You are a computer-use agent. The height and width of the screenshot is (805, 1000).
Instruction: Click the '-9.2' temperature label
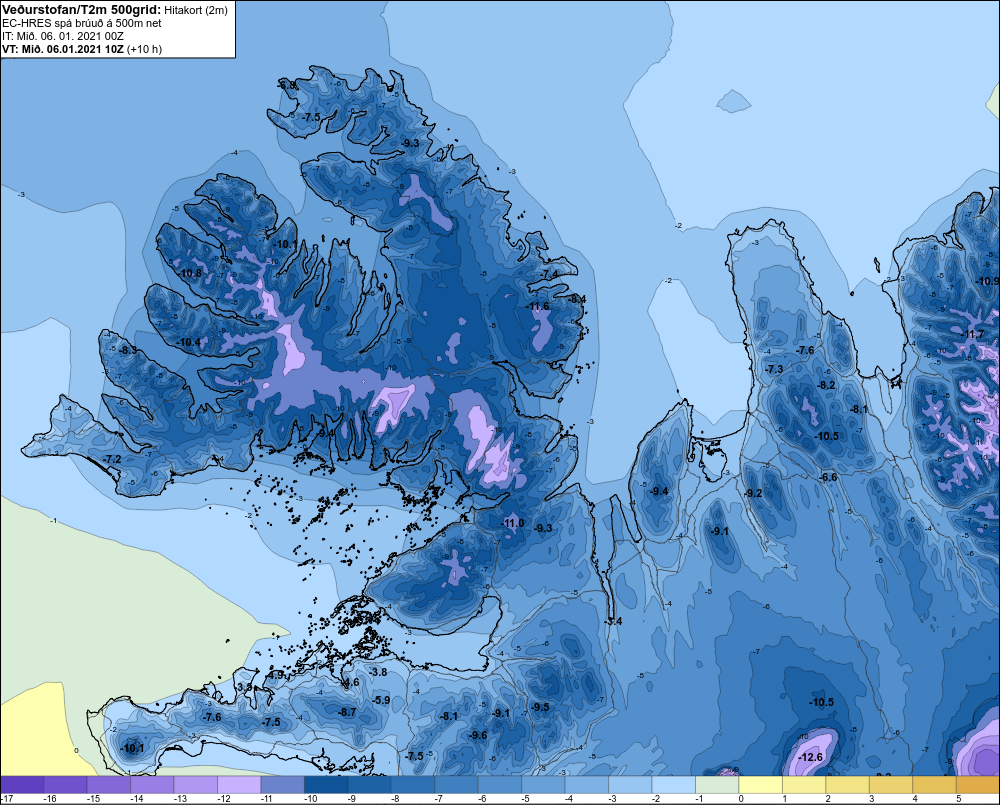(x=753, y=493)
